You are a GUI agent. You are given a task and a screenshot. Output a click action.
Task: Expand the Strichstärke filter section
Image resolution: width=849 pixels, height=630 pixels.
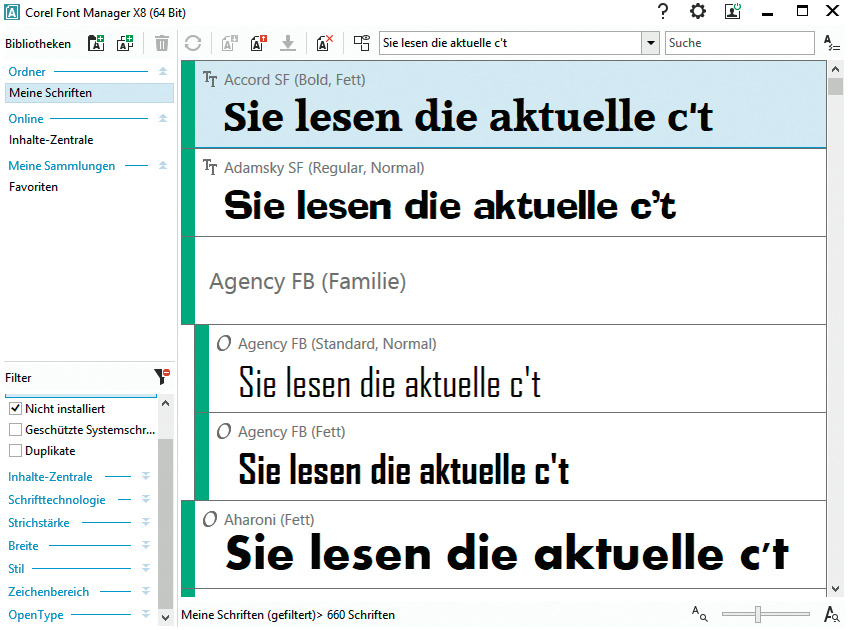[145, 522]
